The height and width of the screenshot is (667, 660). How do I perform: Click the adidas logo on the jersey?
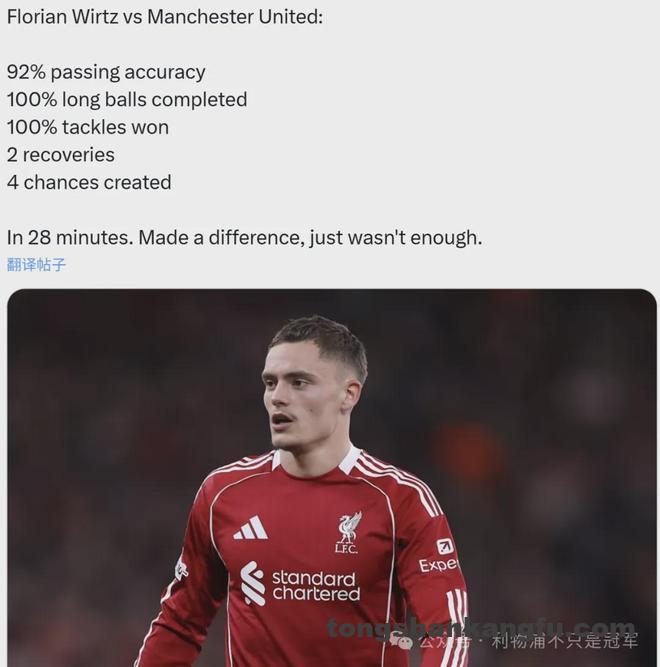251,528
